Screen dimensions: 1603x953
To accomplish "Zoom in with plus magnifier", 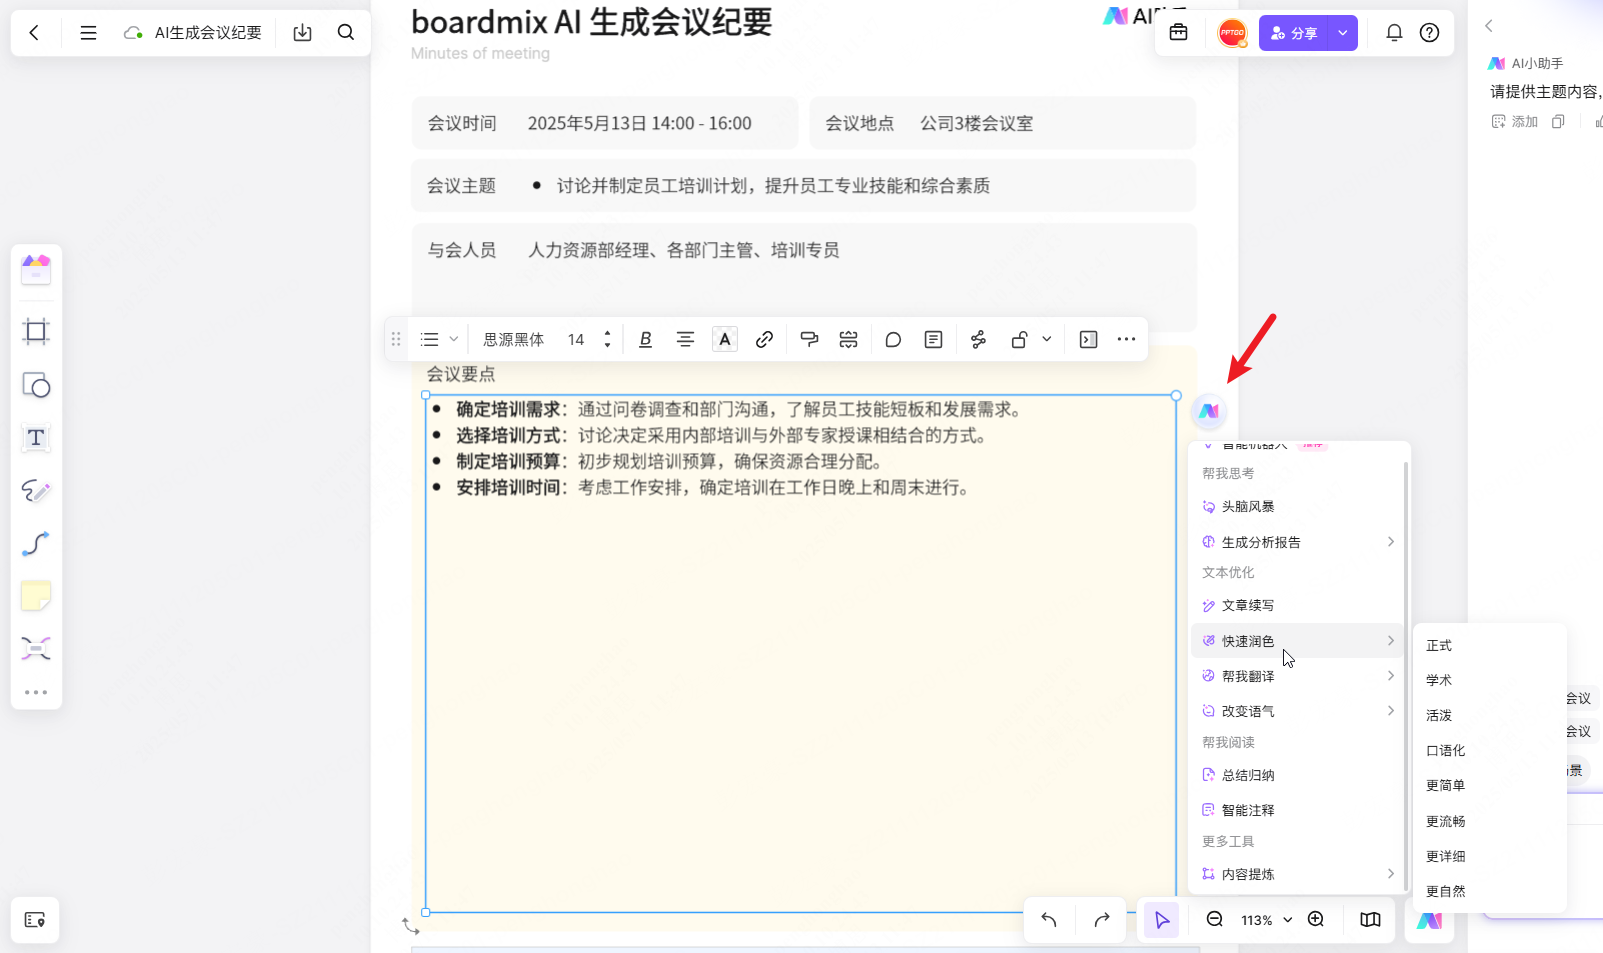I will coord(1317,920).
